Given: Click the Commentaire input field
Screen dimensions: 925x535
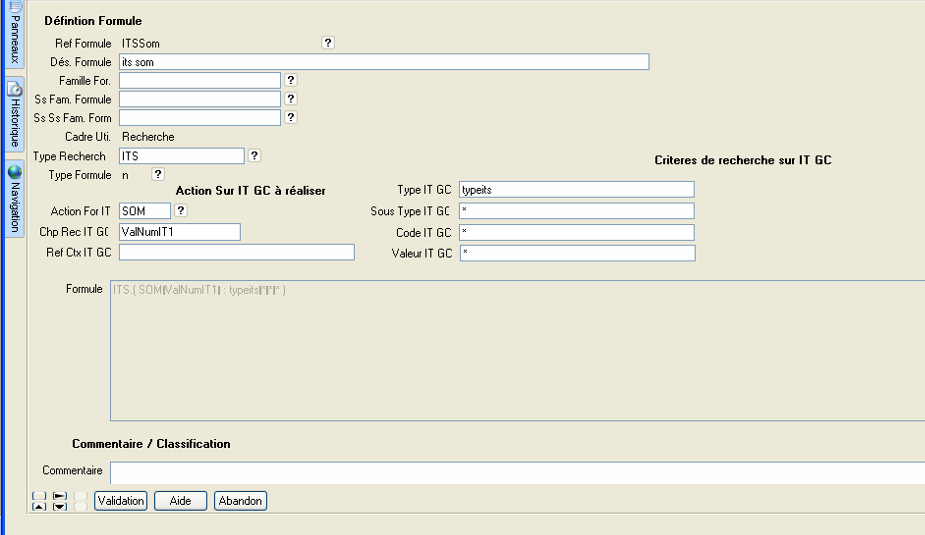Looking at the screenshot, I should point(516,472).
